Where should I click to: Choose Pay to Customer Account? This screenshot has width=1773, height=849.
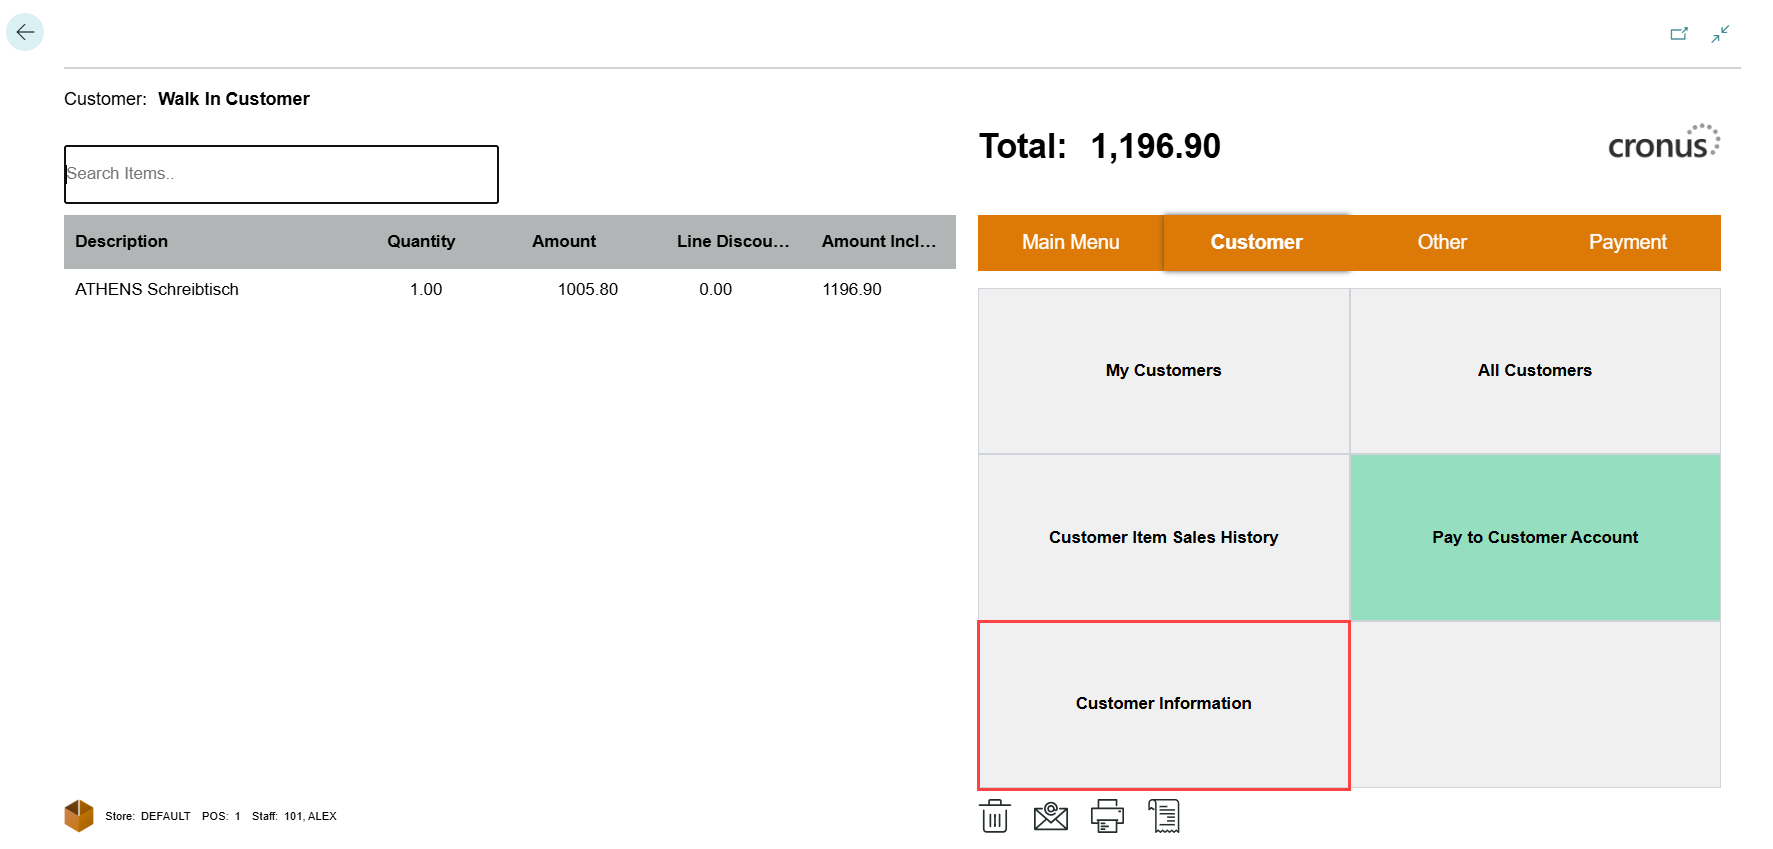click(x=1535, y=538)
